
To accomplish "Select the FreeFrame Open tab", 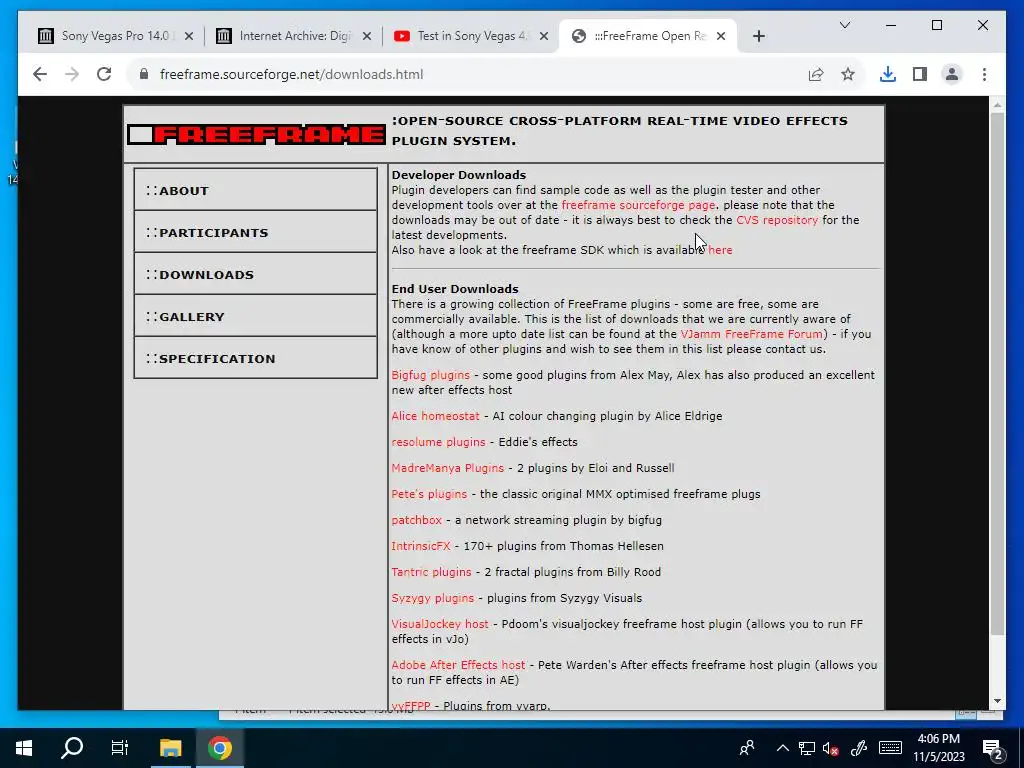I will coord(648,36).
